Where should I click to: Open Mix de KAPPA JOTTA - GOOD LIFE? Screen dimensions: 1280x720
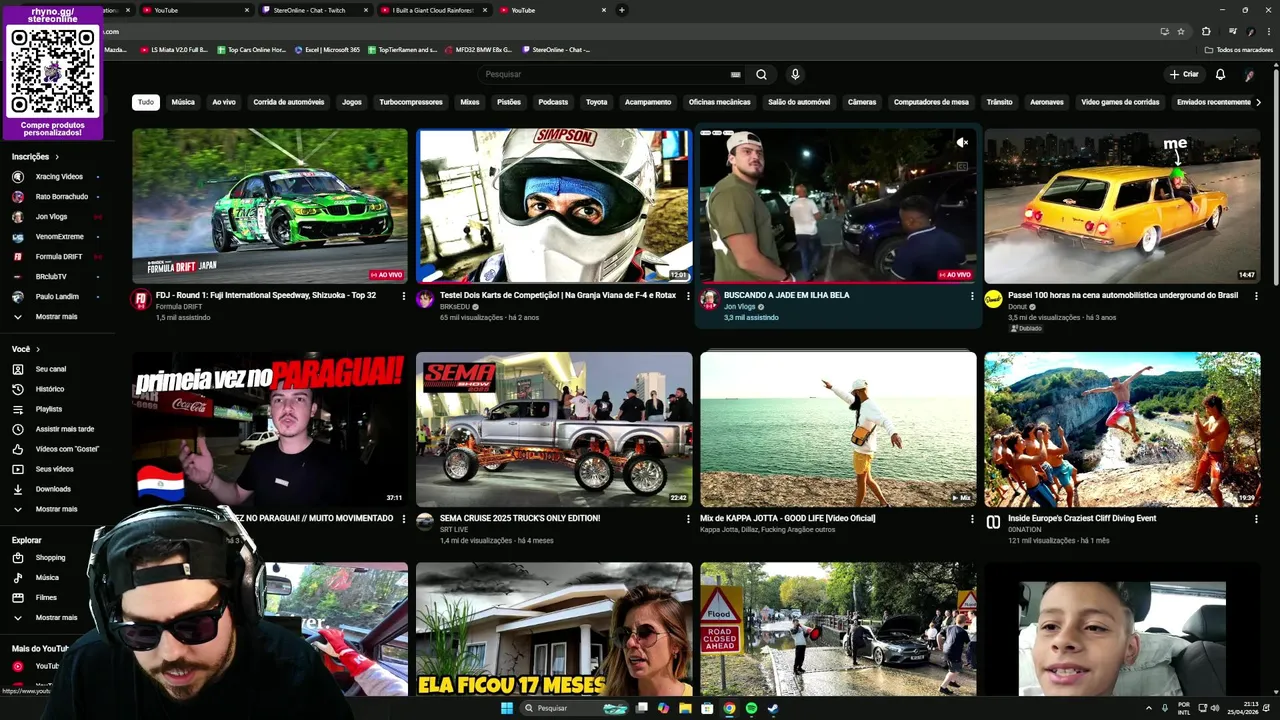pos(787,518)
